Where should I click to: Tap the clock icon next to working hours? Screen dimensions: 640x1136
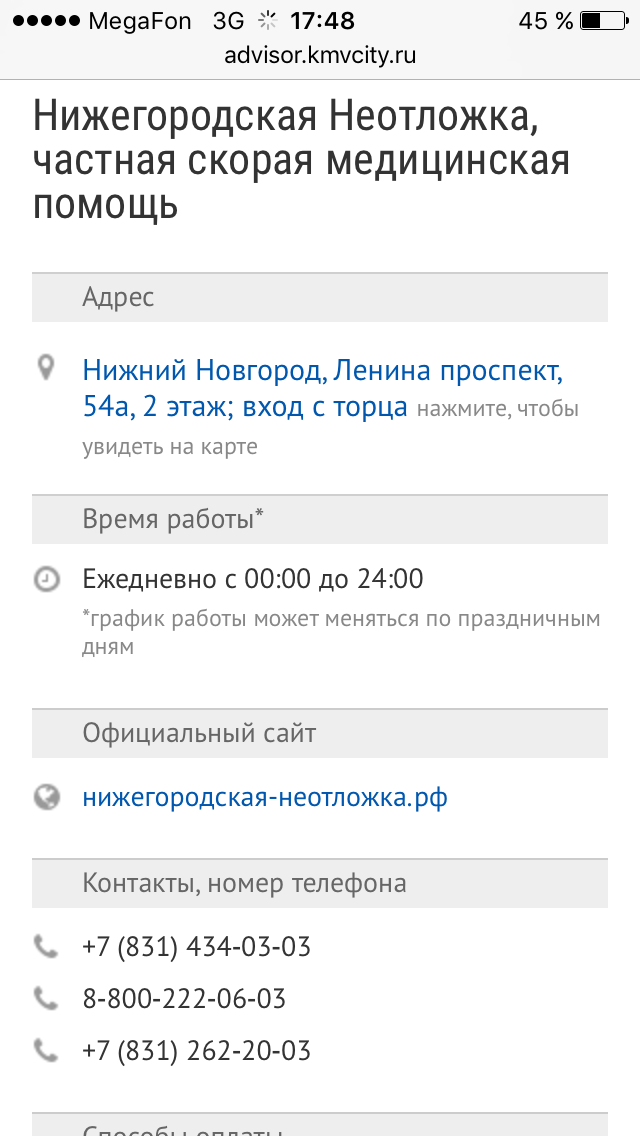(46, 579)
